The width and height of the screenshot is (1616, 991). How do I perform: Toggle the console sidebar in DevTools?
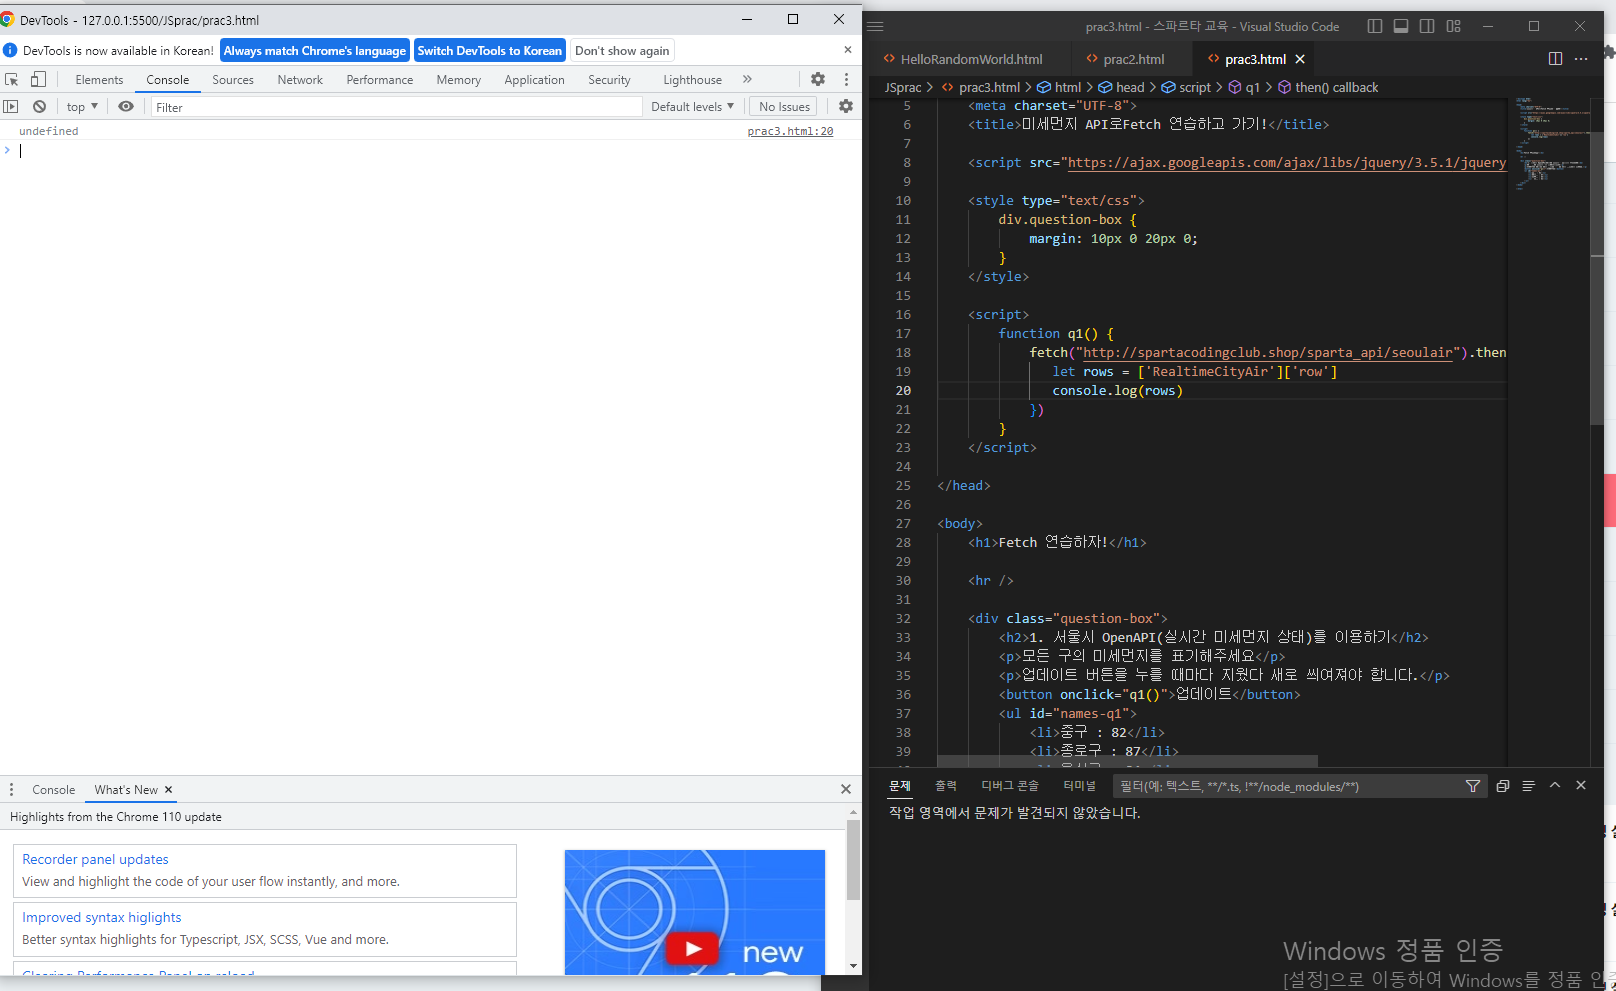click(11, 106)
